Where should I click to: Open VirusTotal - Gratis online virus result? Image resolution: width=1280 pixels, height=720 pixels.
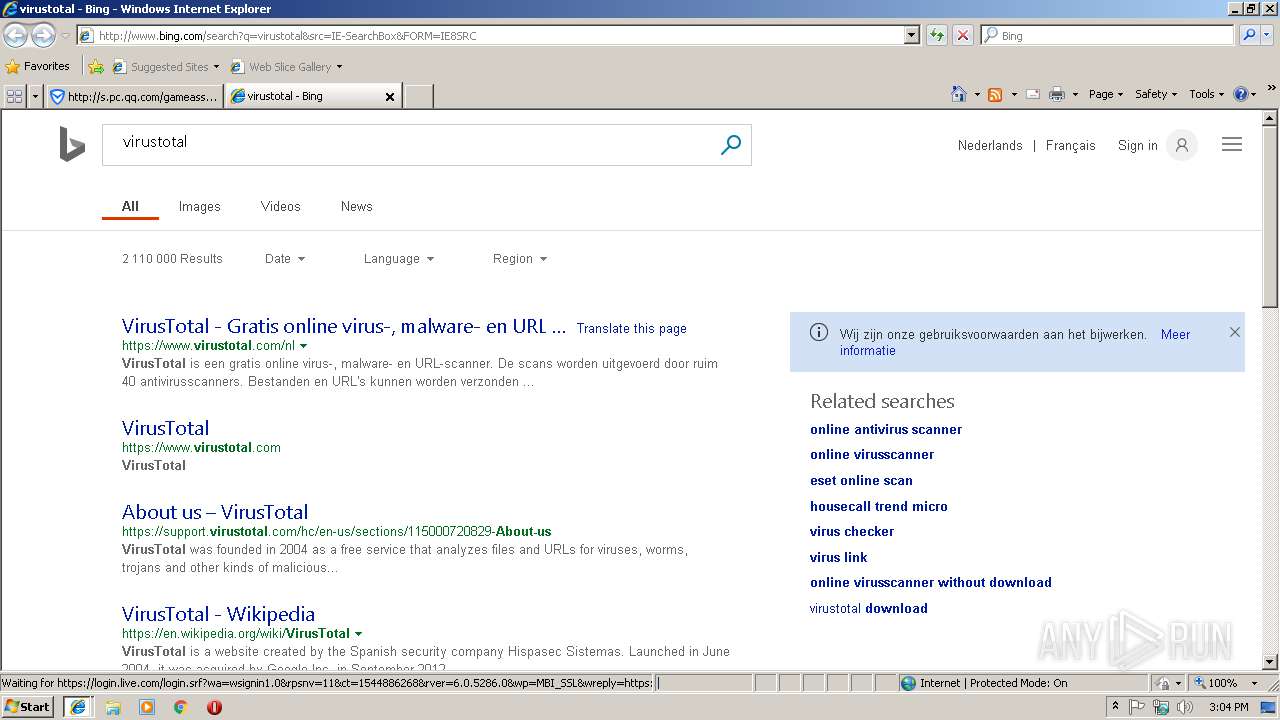344,326
